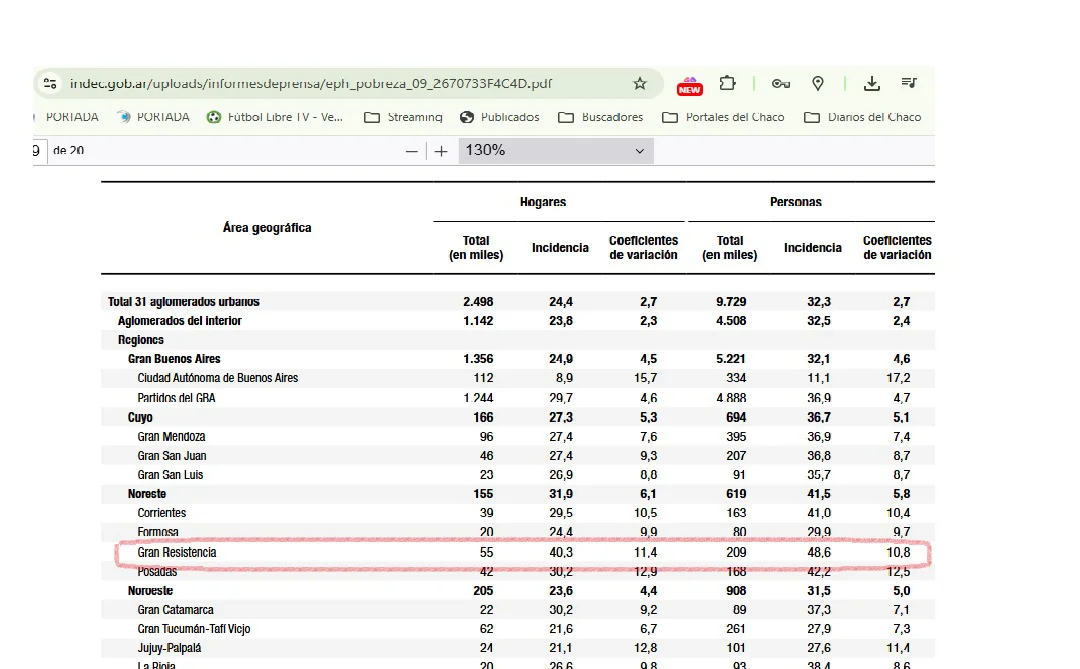Click the indec.gob.ar address bar URL
The image size is (1080, 669).
(x=311, y=83)
